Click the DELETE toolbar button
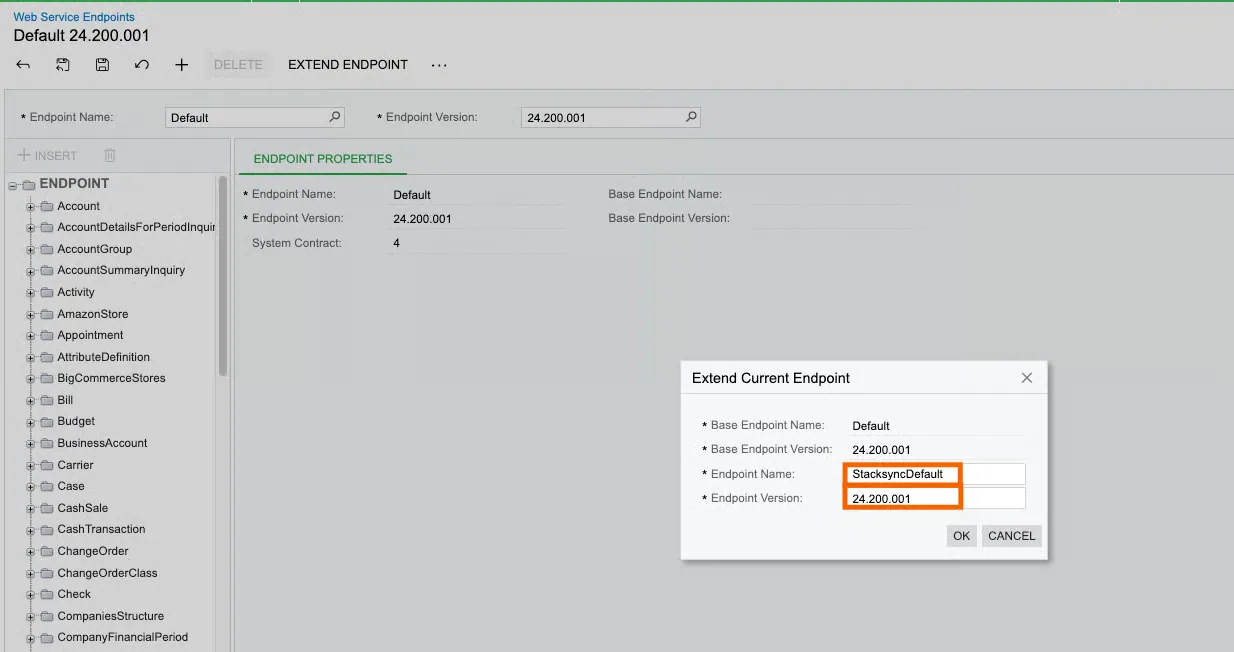Viewport: 1234px width, 652px height. (238, 65)
